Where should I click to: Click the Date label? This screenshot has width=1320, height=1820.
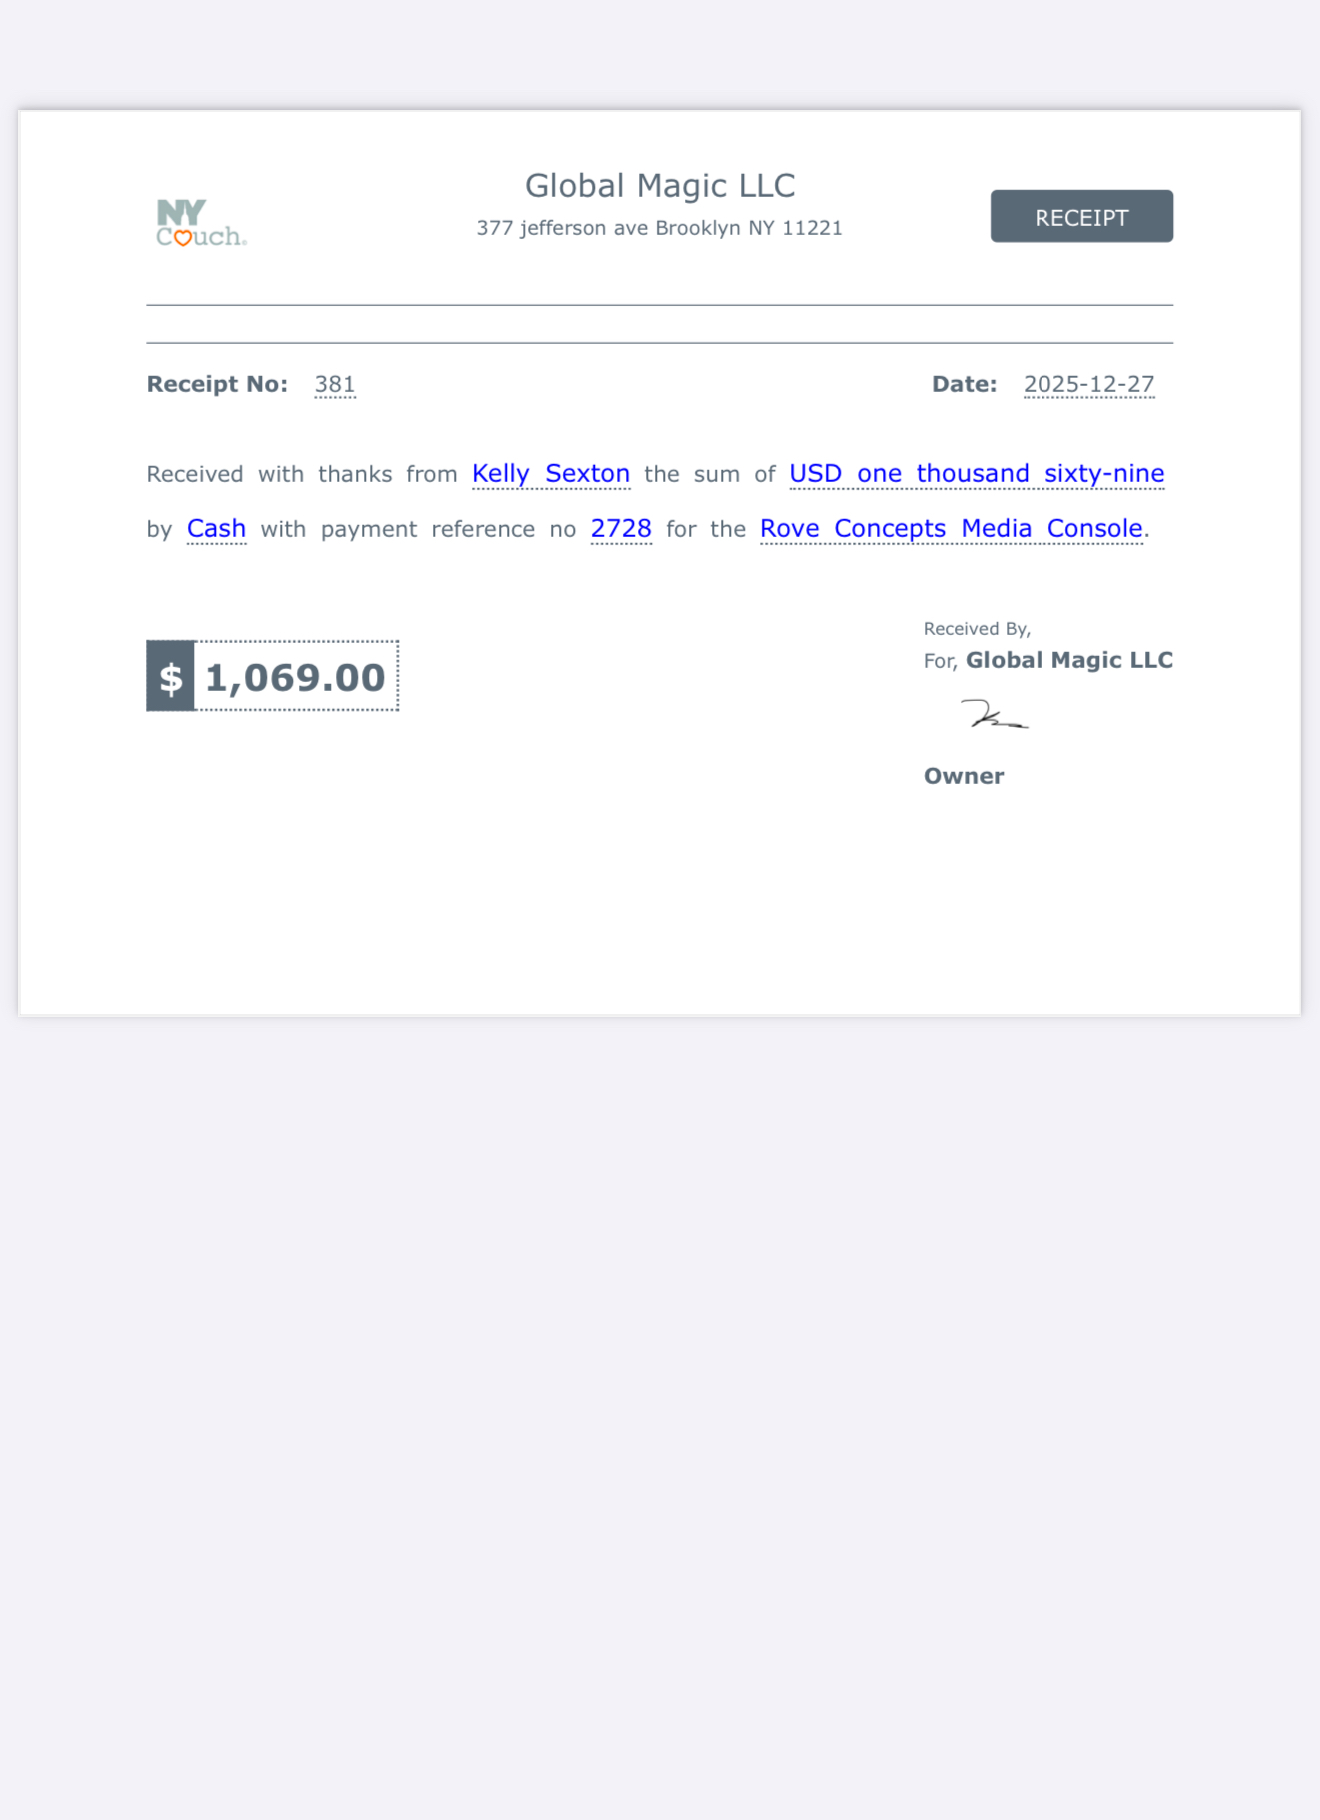coord(964,385)
